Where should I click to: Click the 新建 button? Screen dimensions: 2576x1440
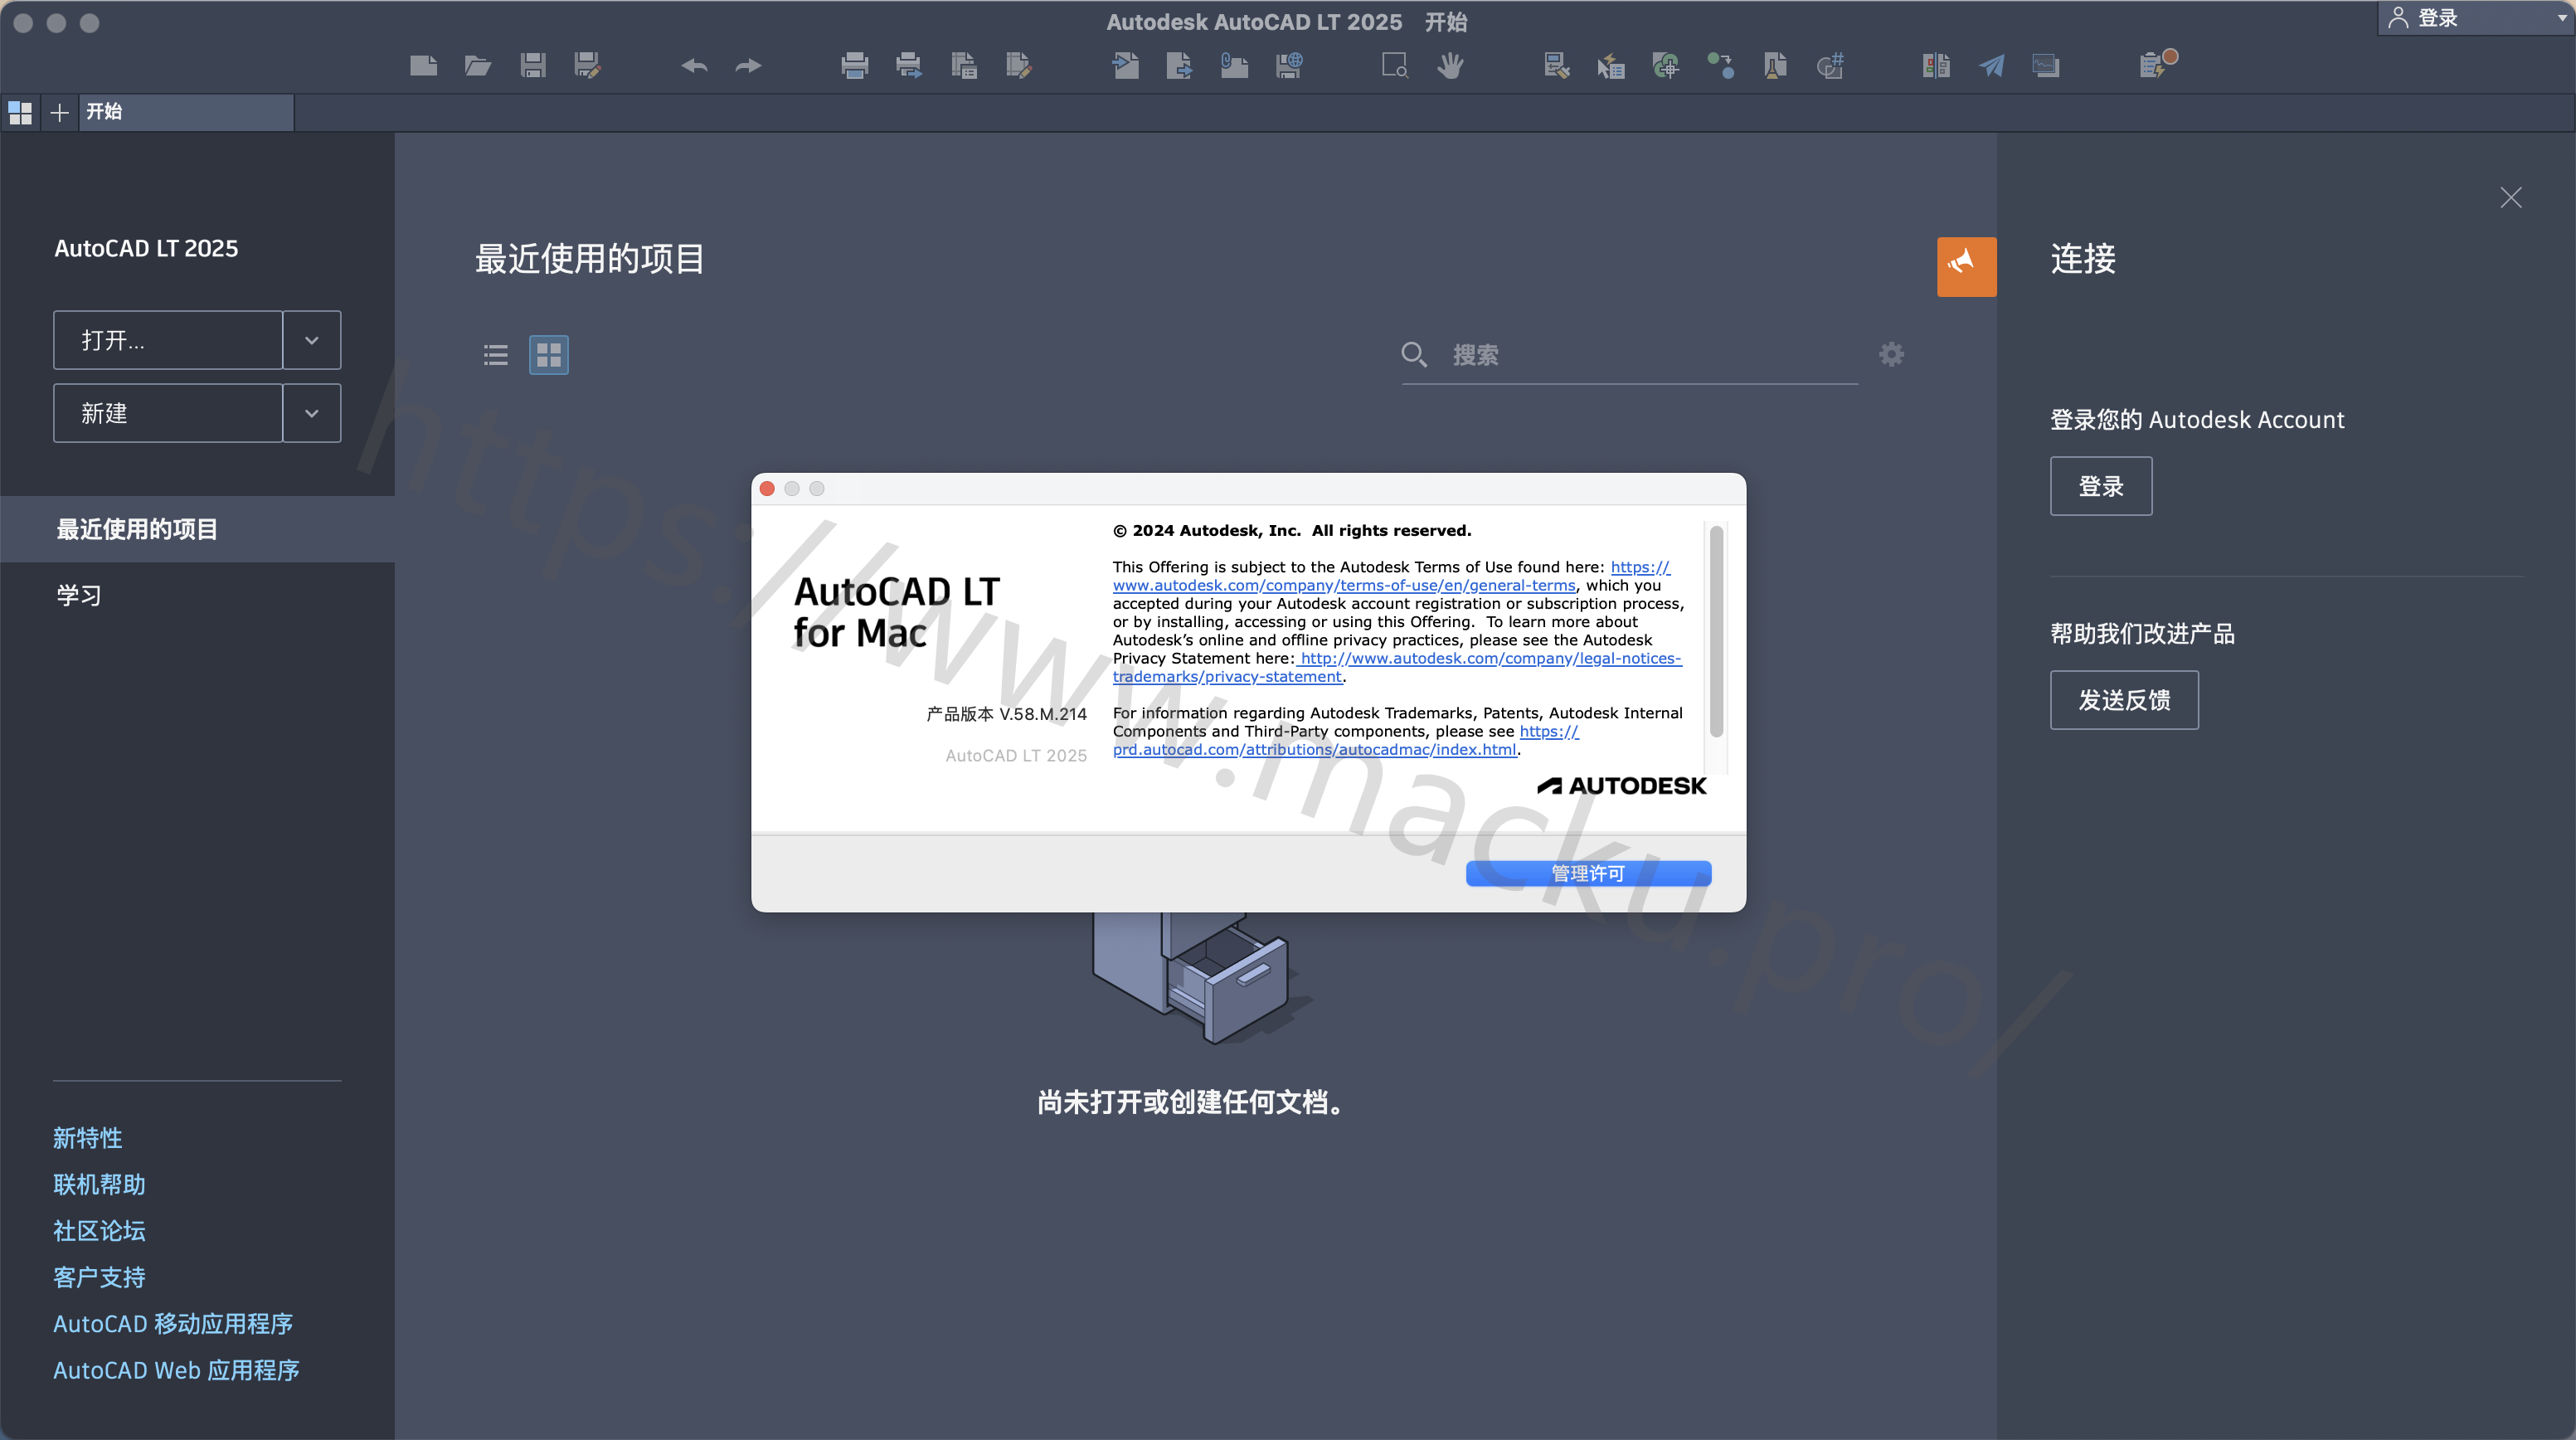(x=168, y=413)
